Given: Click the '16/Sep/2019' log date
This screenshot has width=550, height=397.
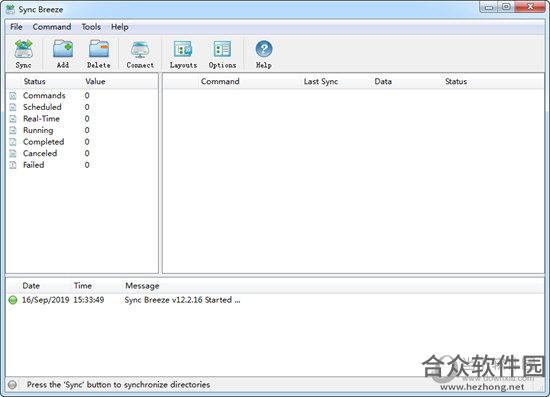Looking at the screenshot, I should (x=46, y=300).
